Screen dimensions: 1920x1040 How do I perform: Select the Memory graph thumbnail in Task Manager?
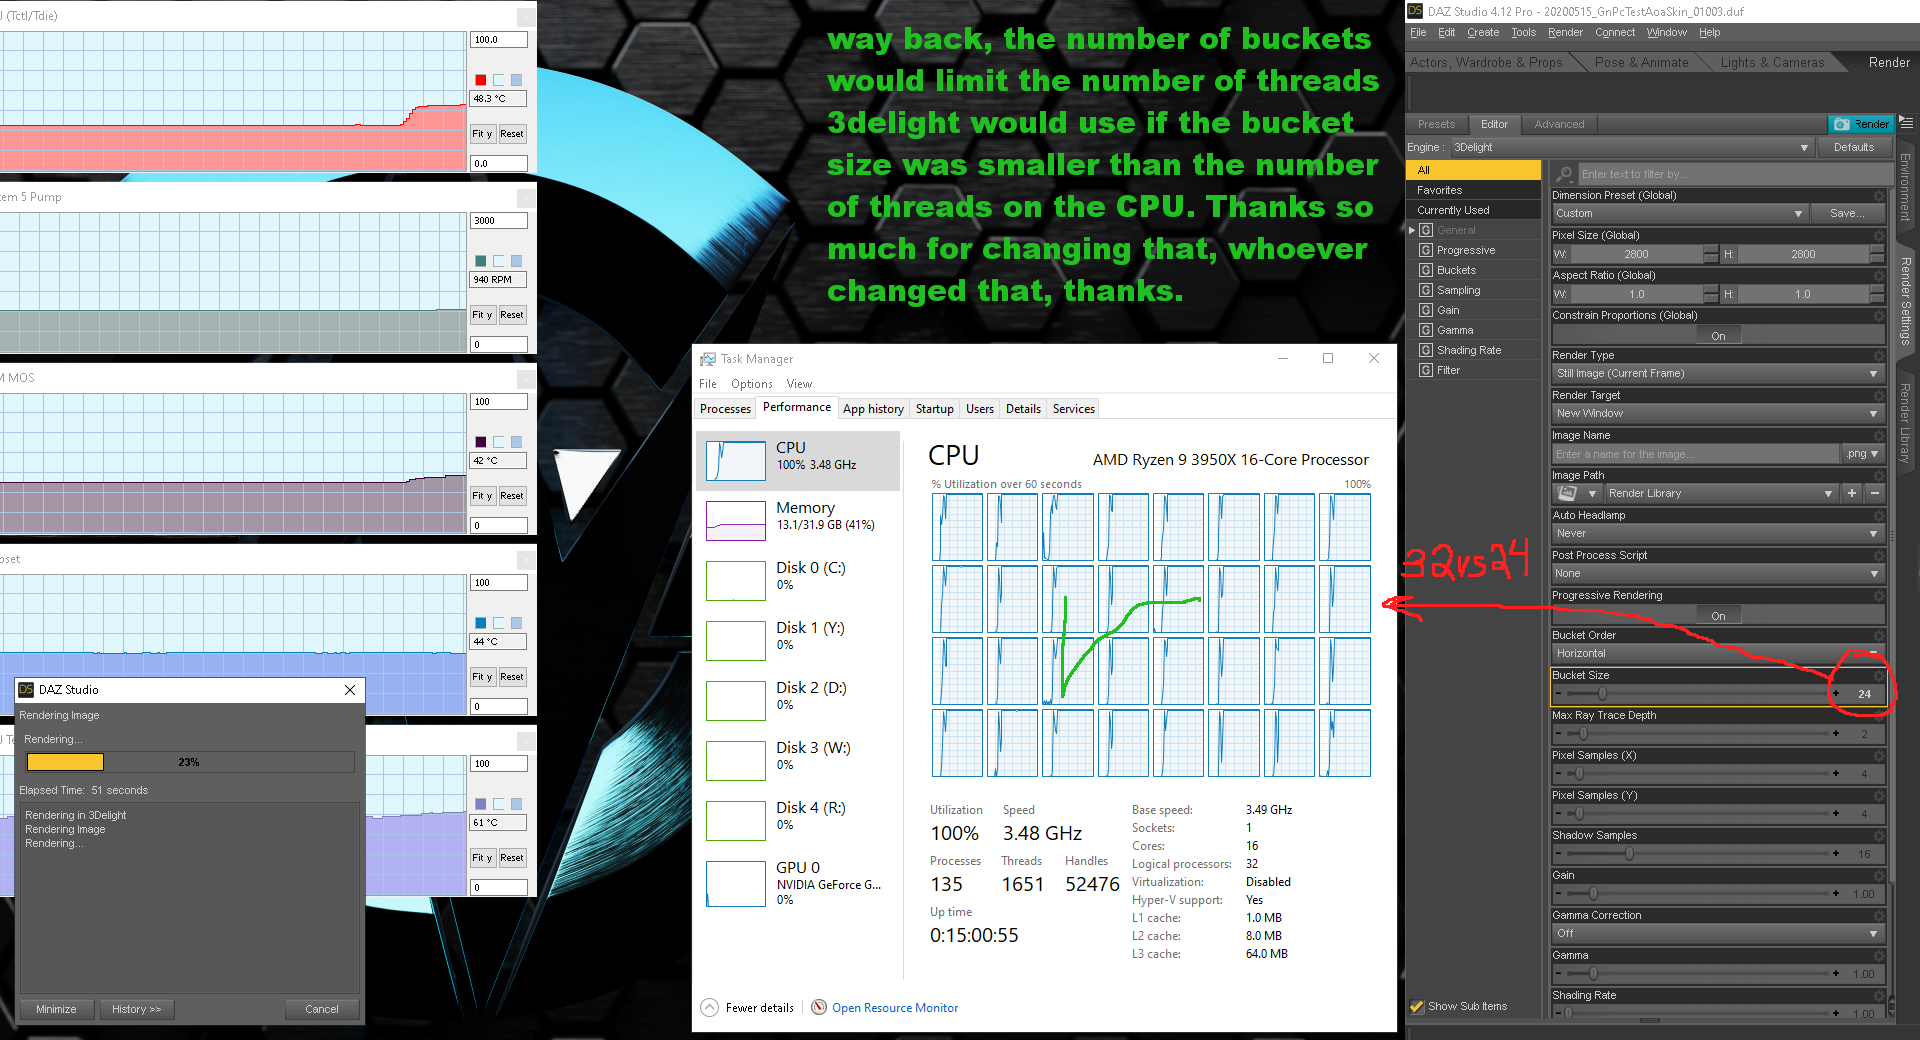point(736,521)
